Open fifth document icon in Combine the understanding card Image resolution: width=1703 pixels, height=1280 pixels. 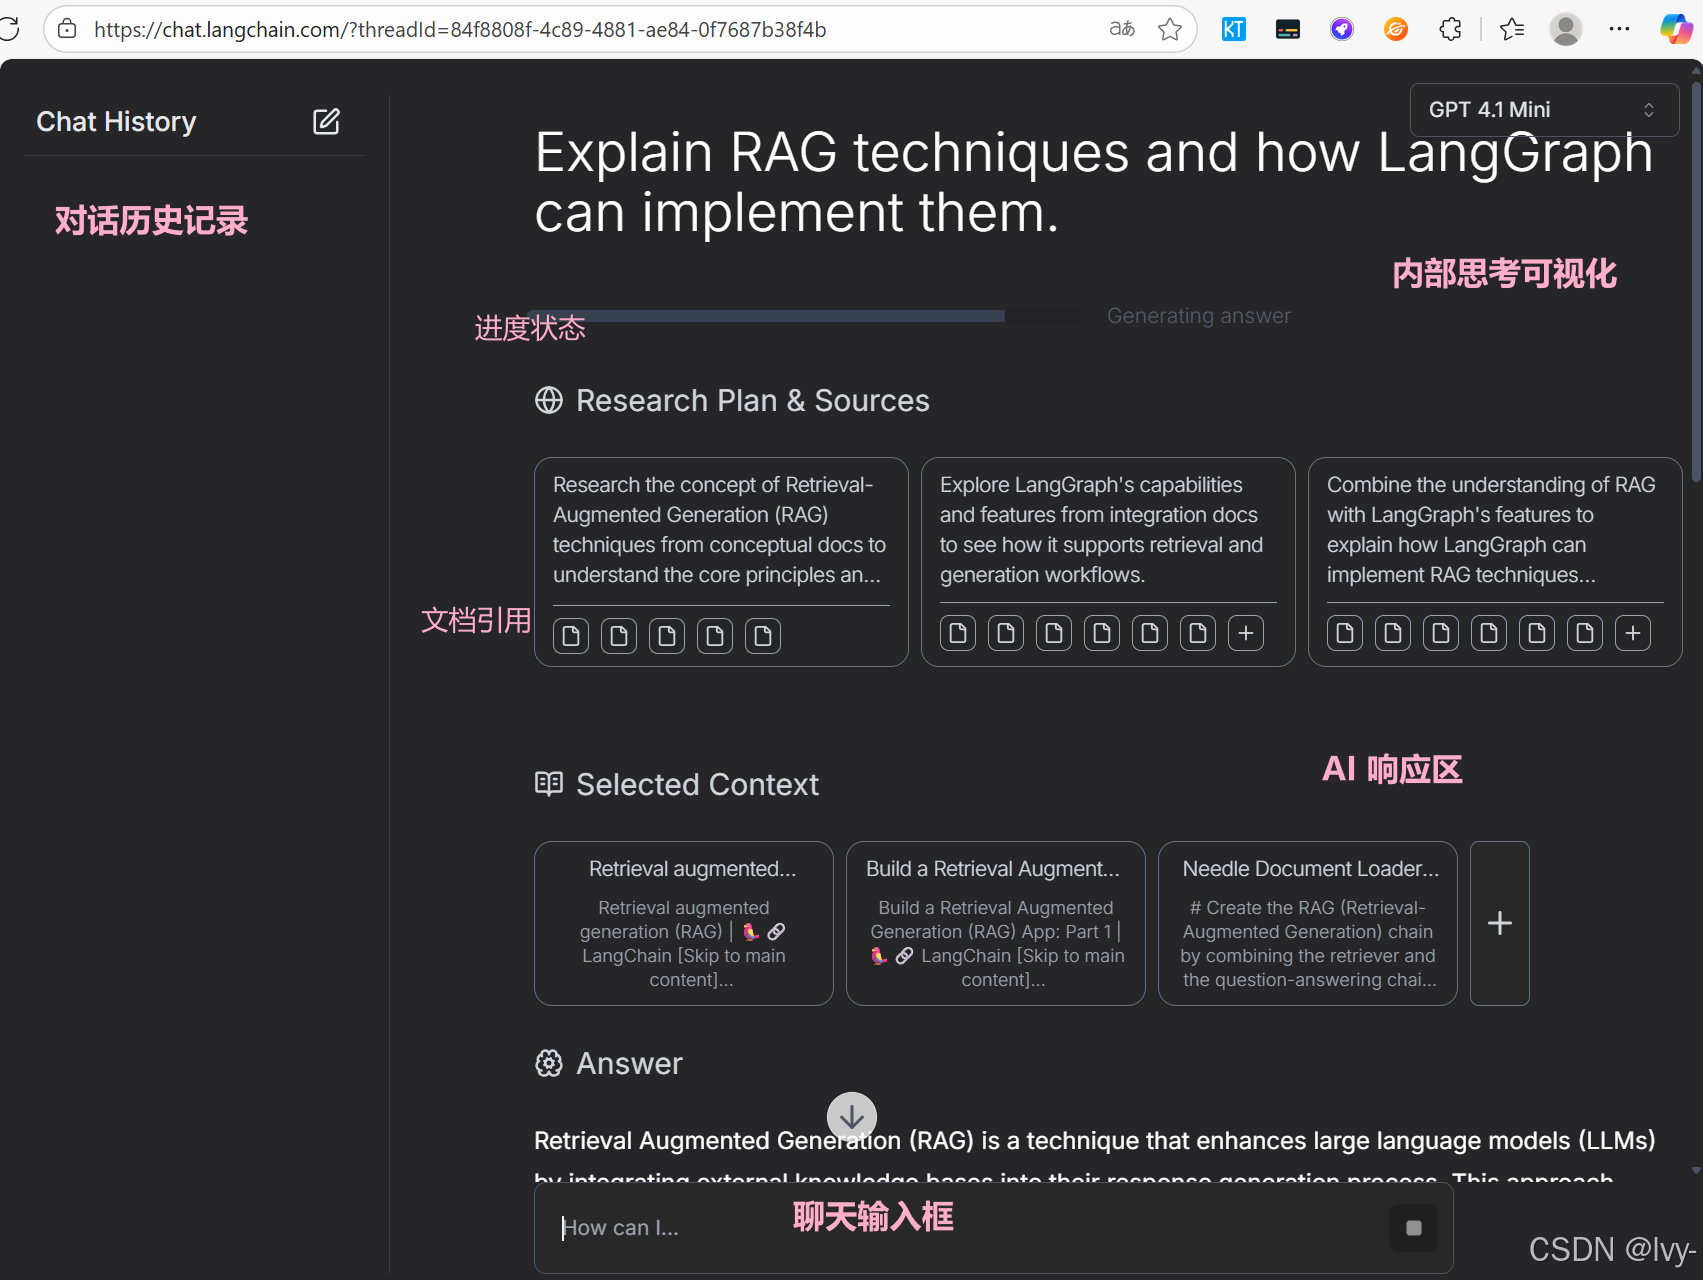coord(1537,633)
